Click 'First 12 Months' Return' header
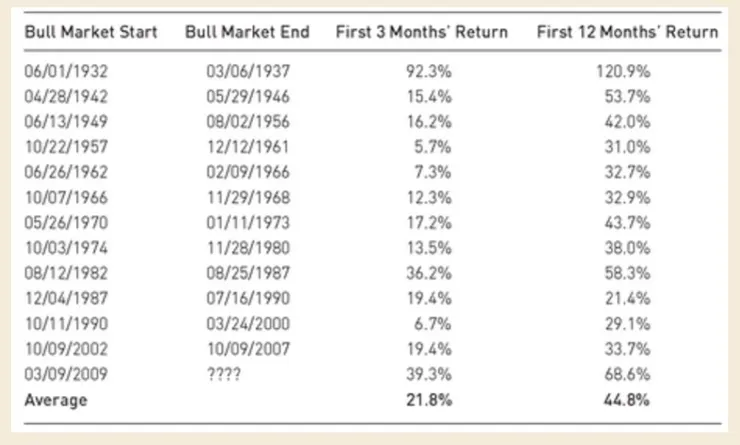 627,31
